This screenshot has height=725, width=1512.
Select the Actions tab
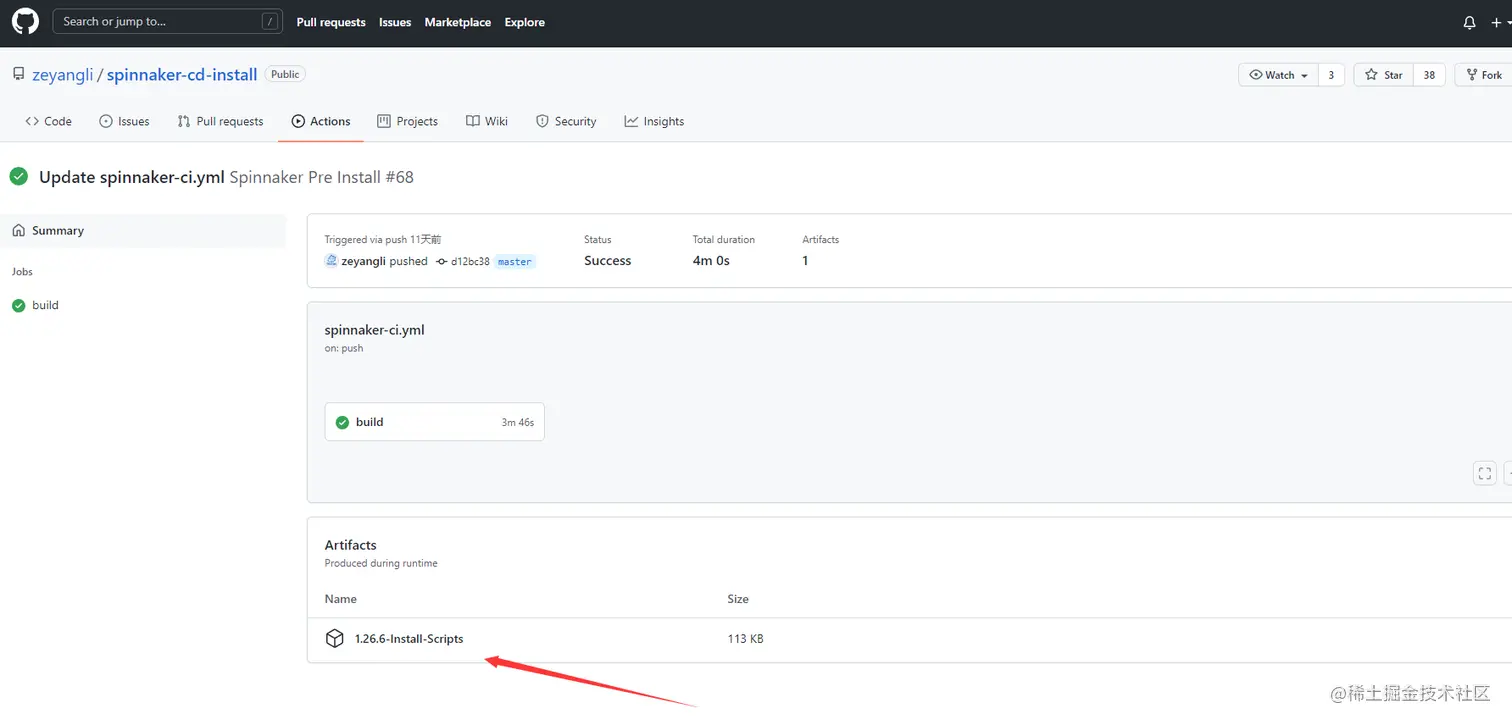pos(321,121)
